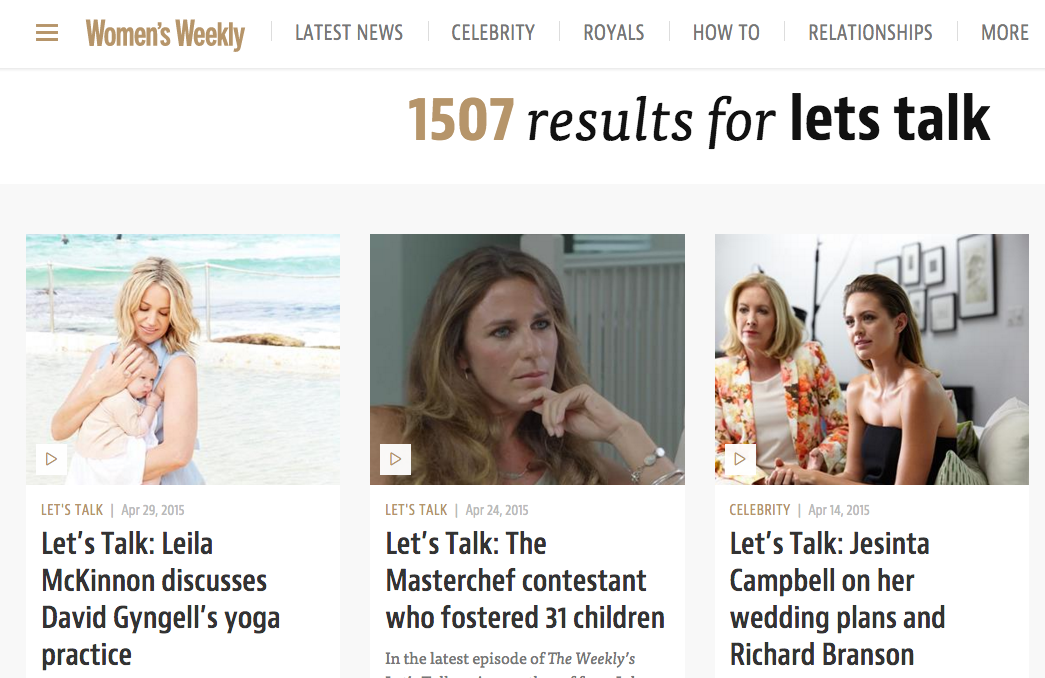Open the Jesinta Campbell couch photo
Screen dimensions: 1045x678
point(872,359)
